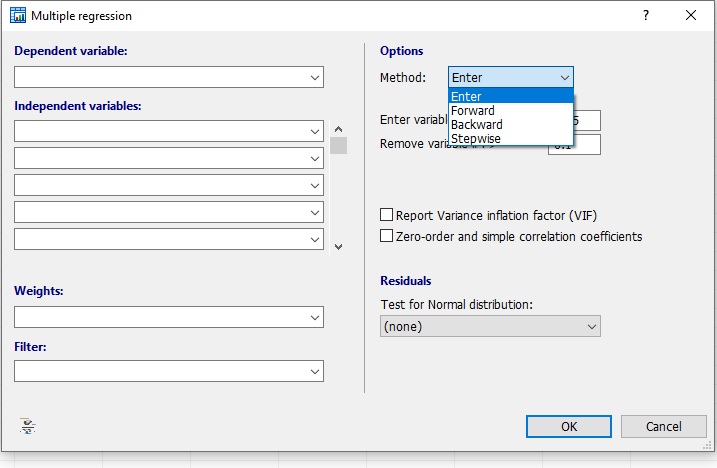The image size is (717, 468).
Task: Click the question mark help button
Action: click(646, 16)
